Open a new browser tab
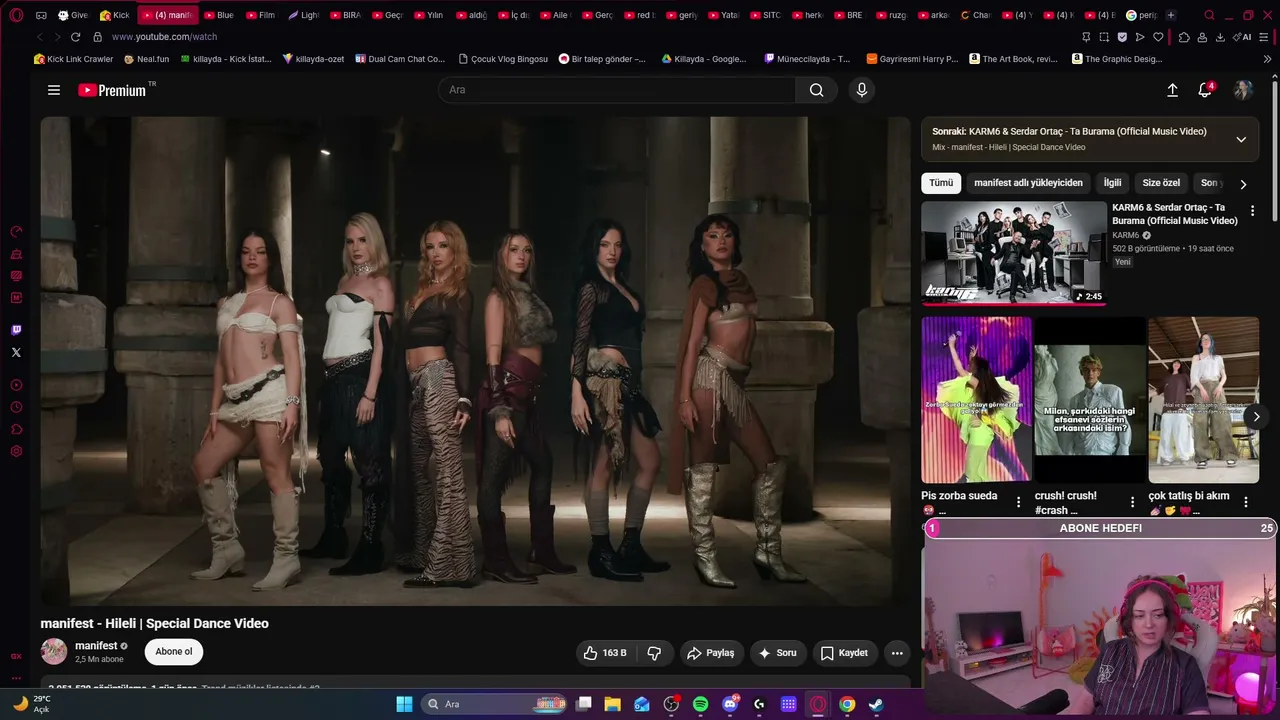The image size is (1280, 720). coord(1171,15)
